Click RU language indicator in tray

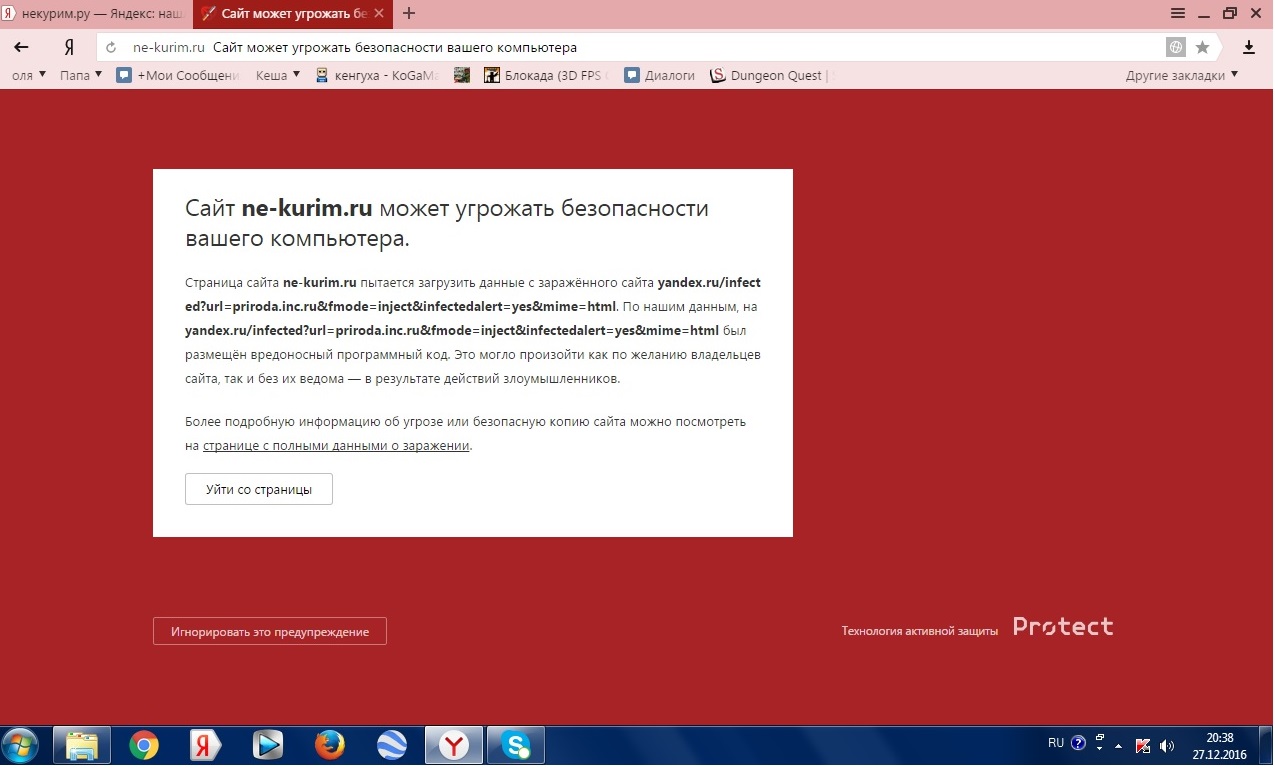[1056, 743]
